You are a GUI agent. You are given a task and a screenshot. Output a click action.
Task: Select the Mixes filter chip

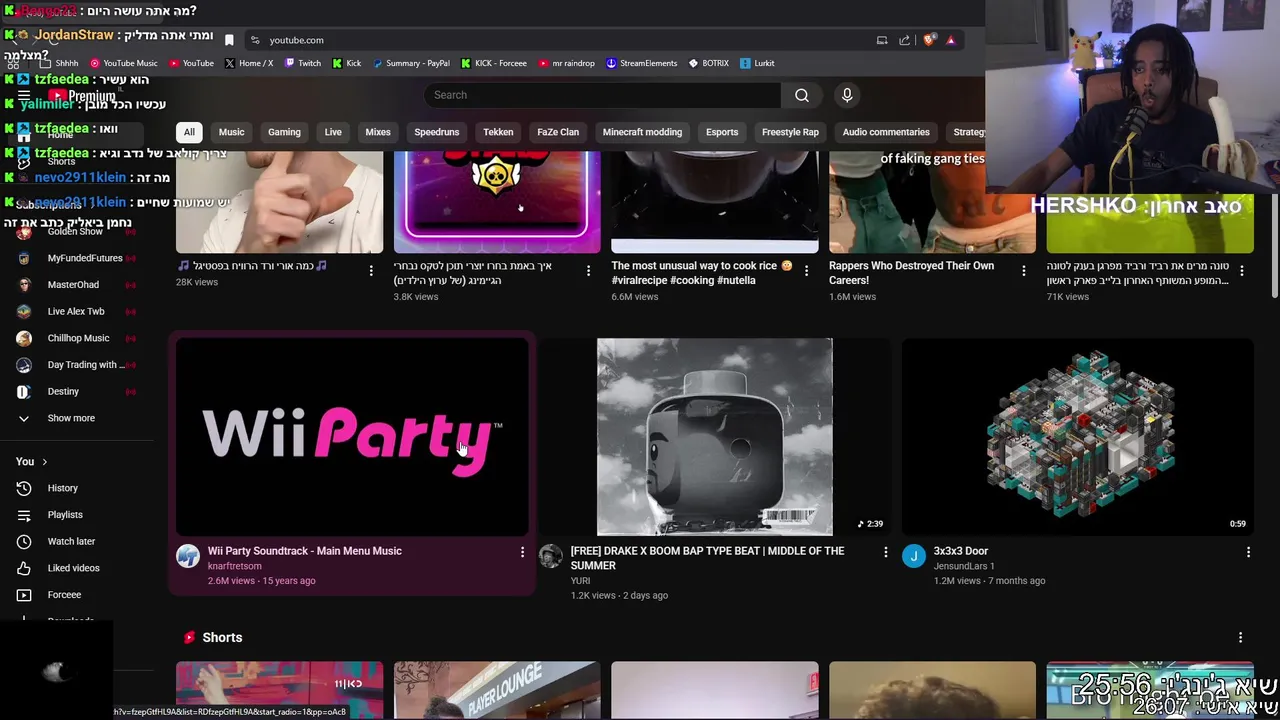tap(378, 132)
